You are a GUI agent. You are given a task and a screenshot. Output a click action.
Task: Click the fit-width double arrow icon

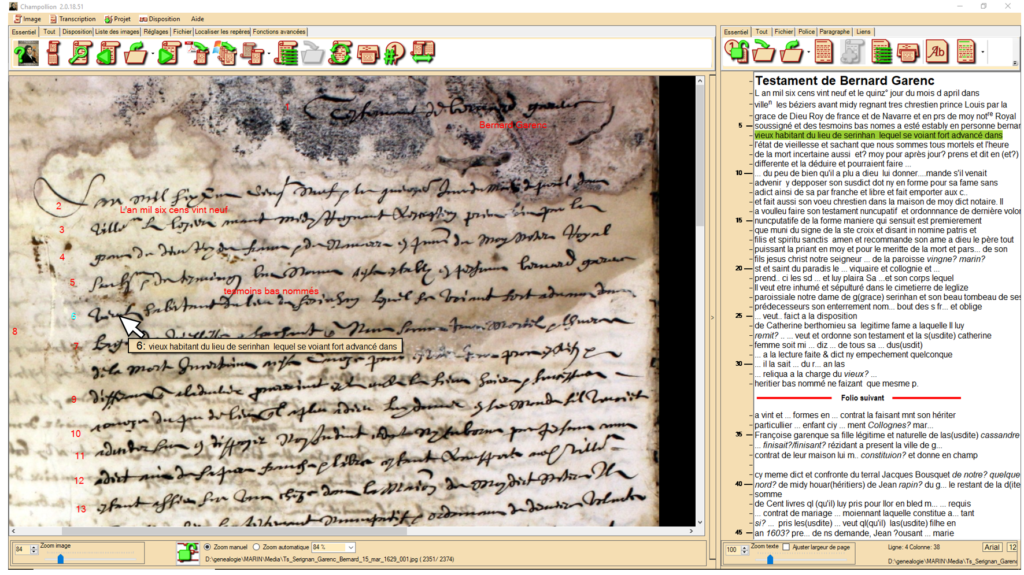click(423, 53)
